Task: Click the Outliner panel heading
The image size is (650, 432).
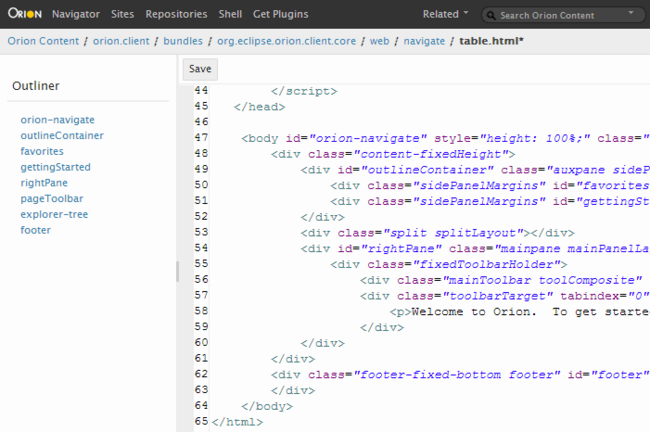Action: pyautogui.click(x=36, y=86)
